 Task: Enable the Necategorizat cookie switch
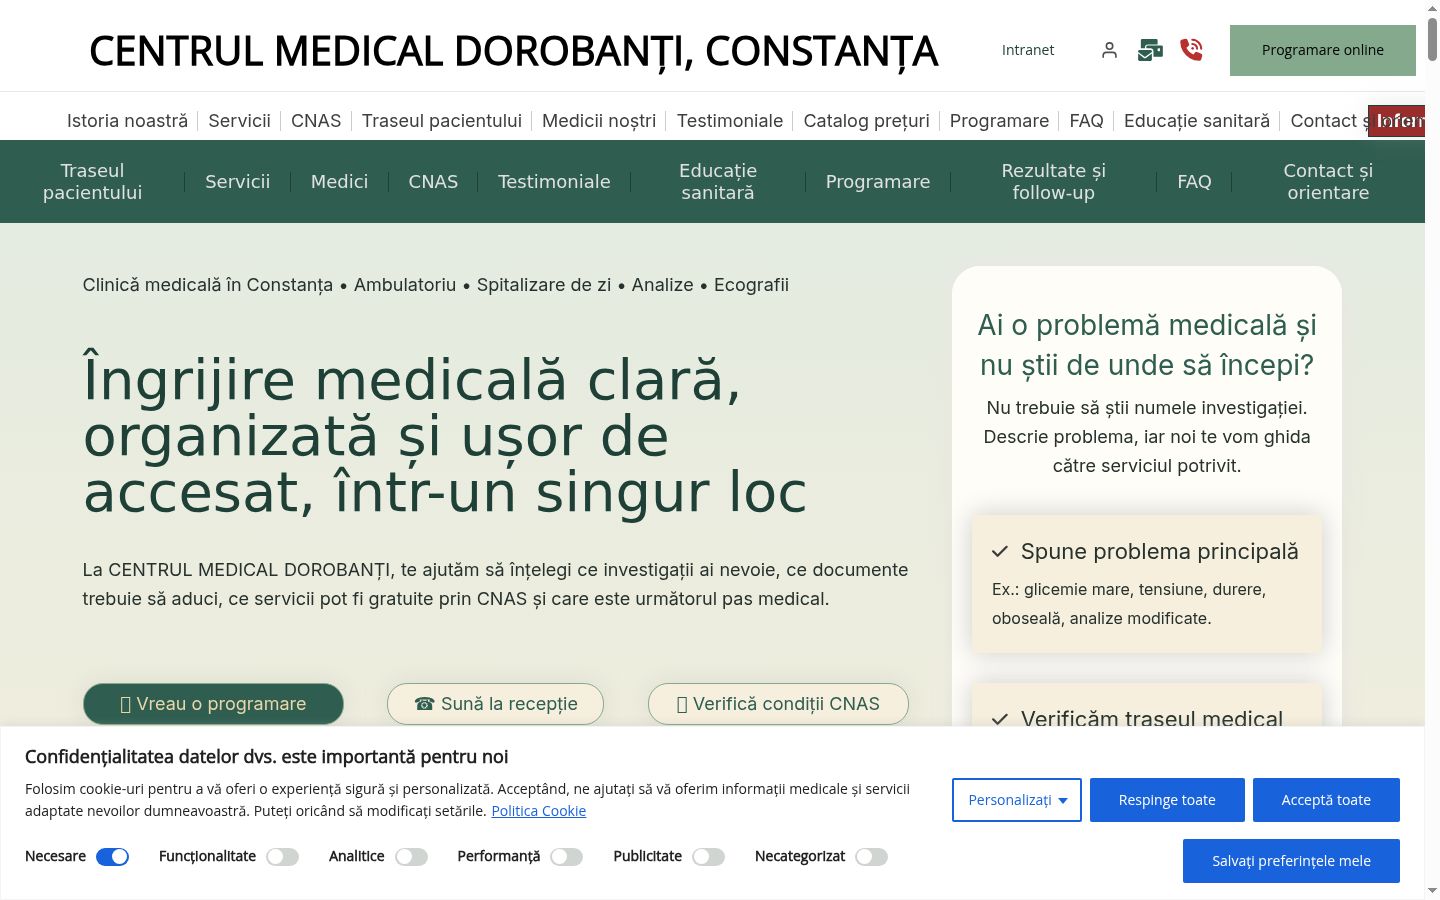pyautogui.click(x=872, y=856)
